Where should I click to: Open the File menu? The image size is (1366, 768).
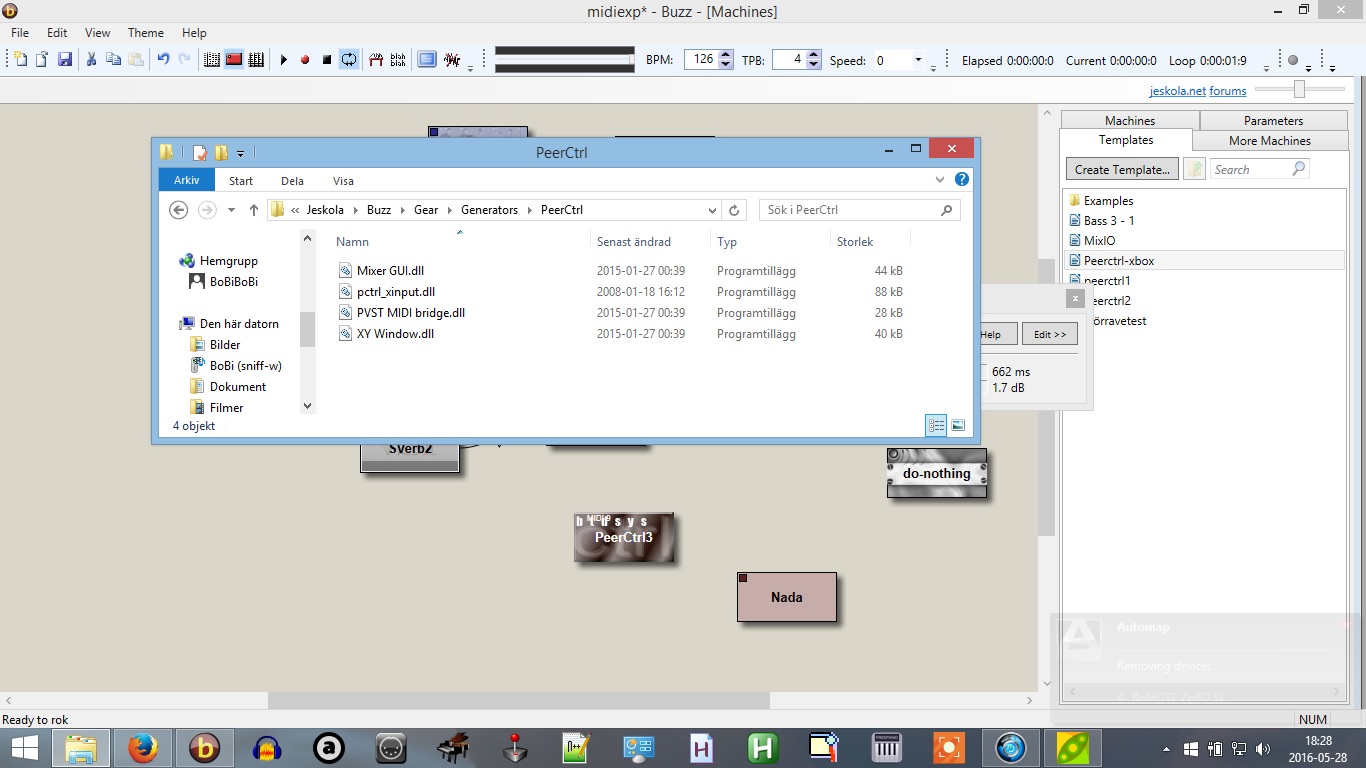pos(20,33)
